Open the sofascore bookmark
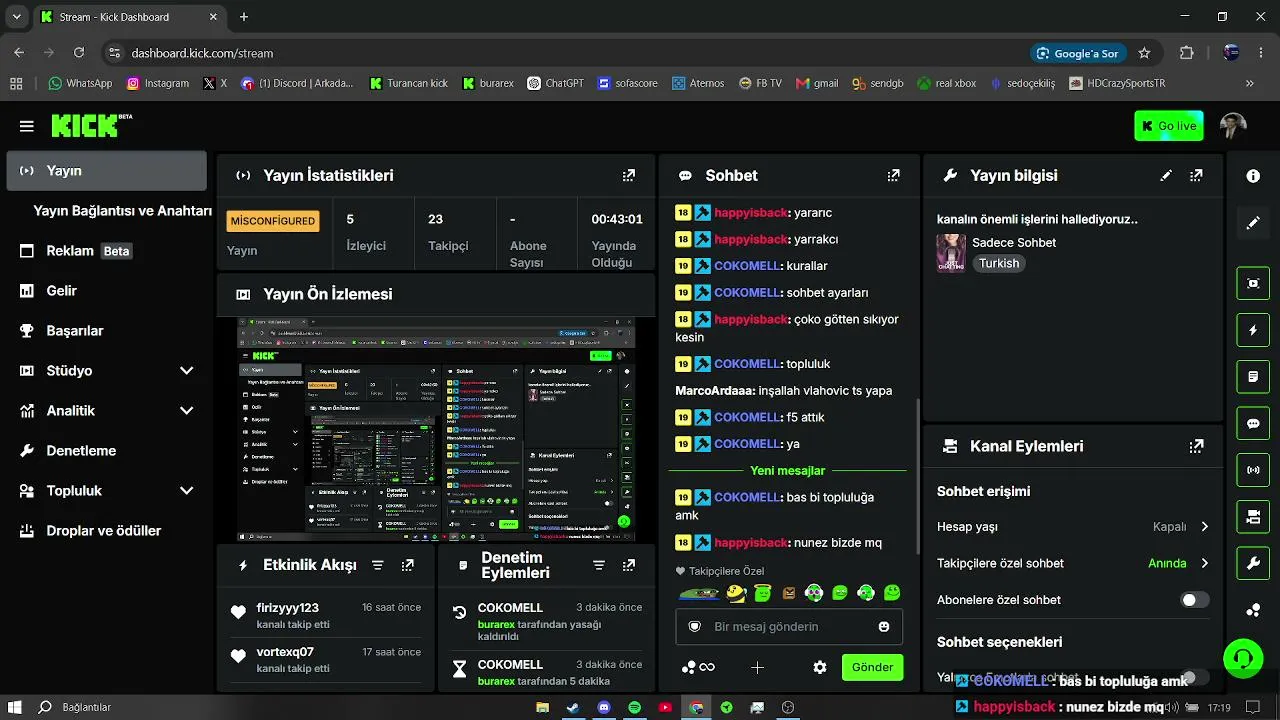This screenshot has height=720, width=1280. click(628, 84)
